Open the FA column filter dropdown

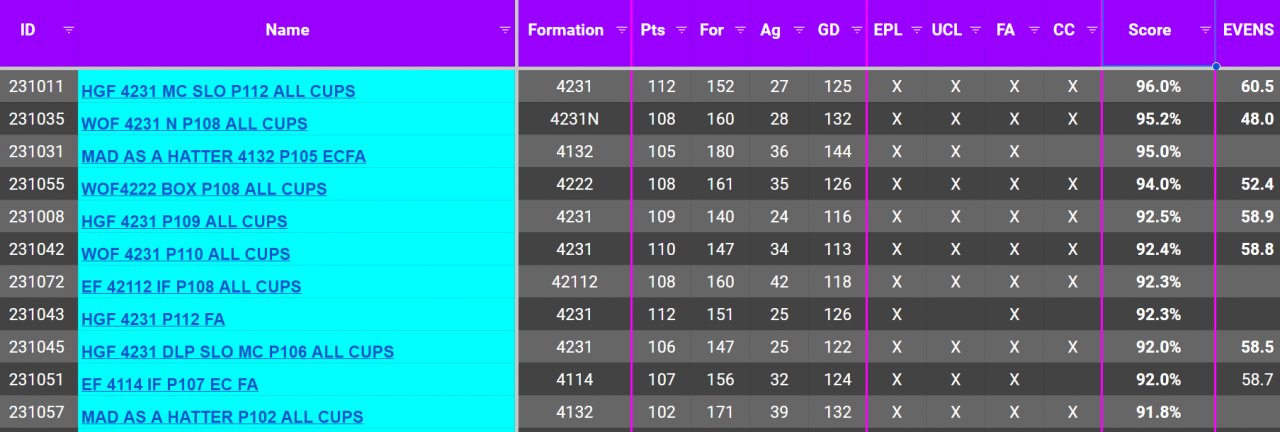click(x=1033, y=30)
